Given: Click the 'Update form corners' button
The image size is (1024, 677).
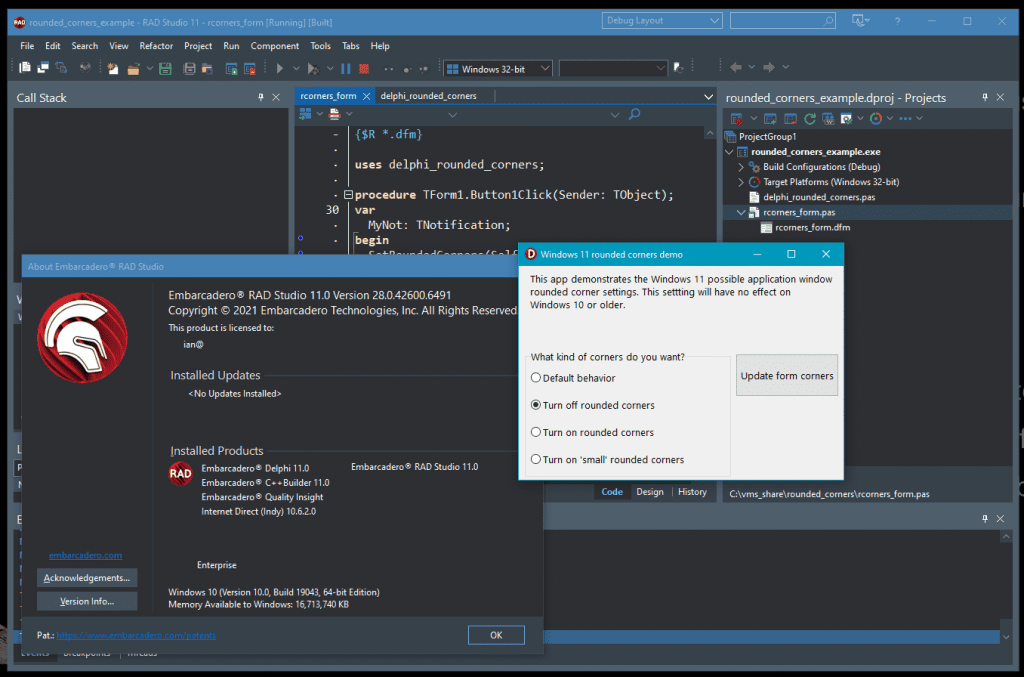Looking at the screenshot, I should click(787, 375).
